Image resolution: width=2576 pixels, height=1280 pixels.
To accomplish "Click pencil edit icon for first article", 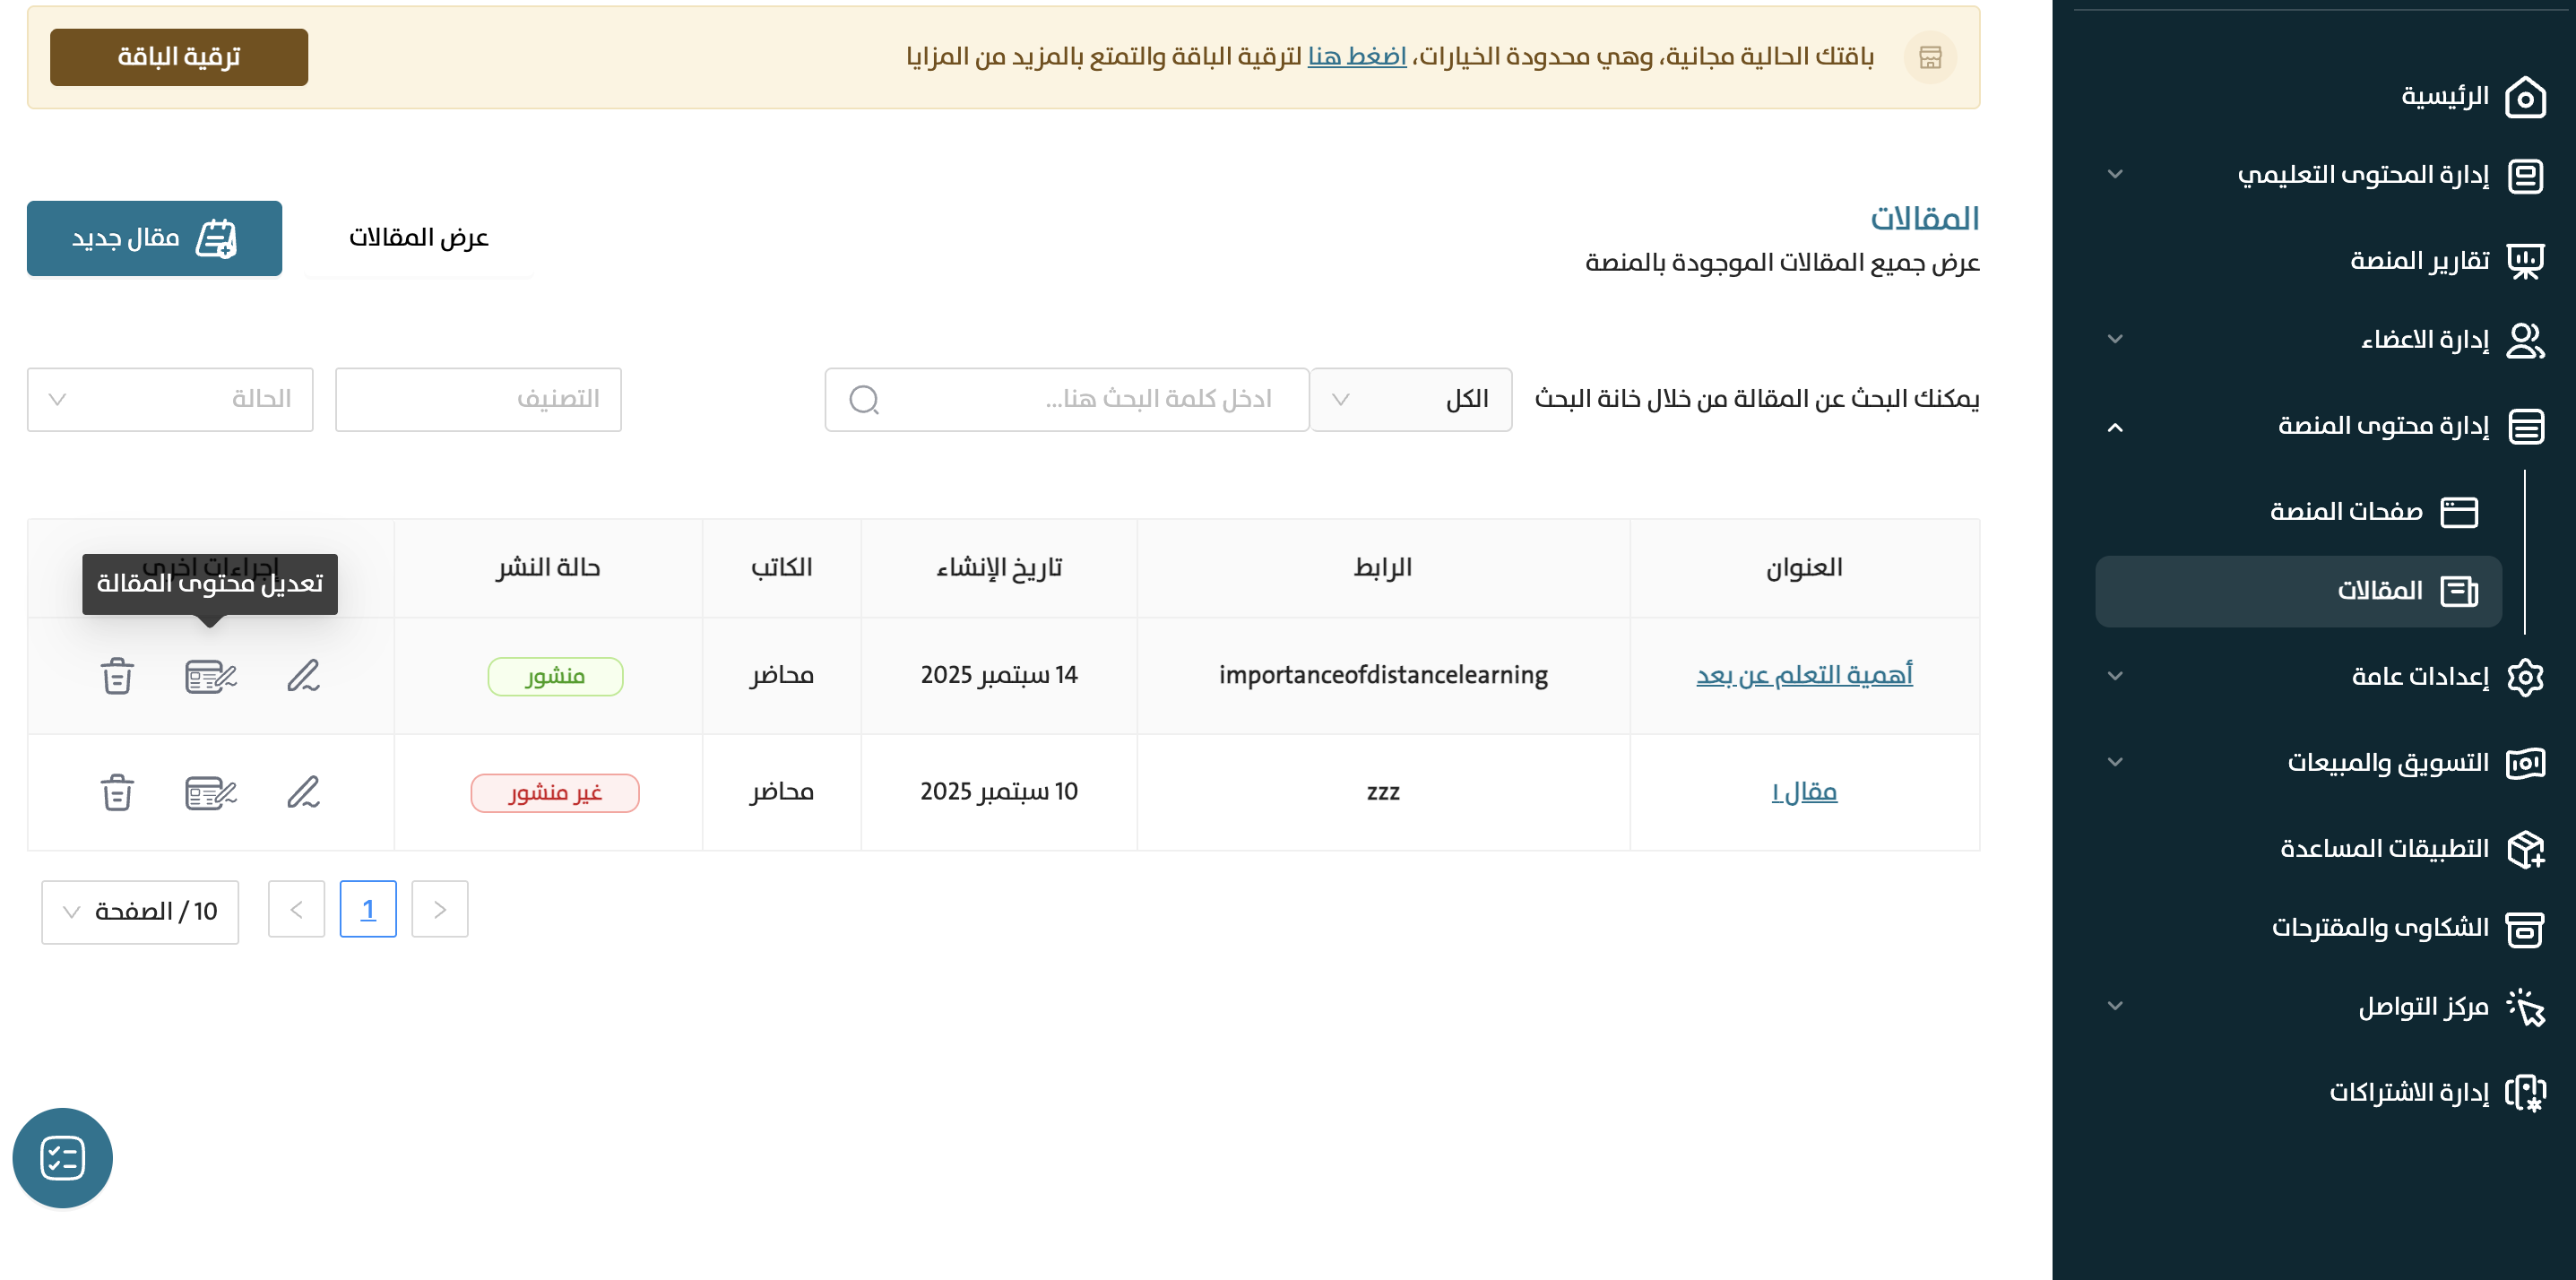I will [303, 676].
